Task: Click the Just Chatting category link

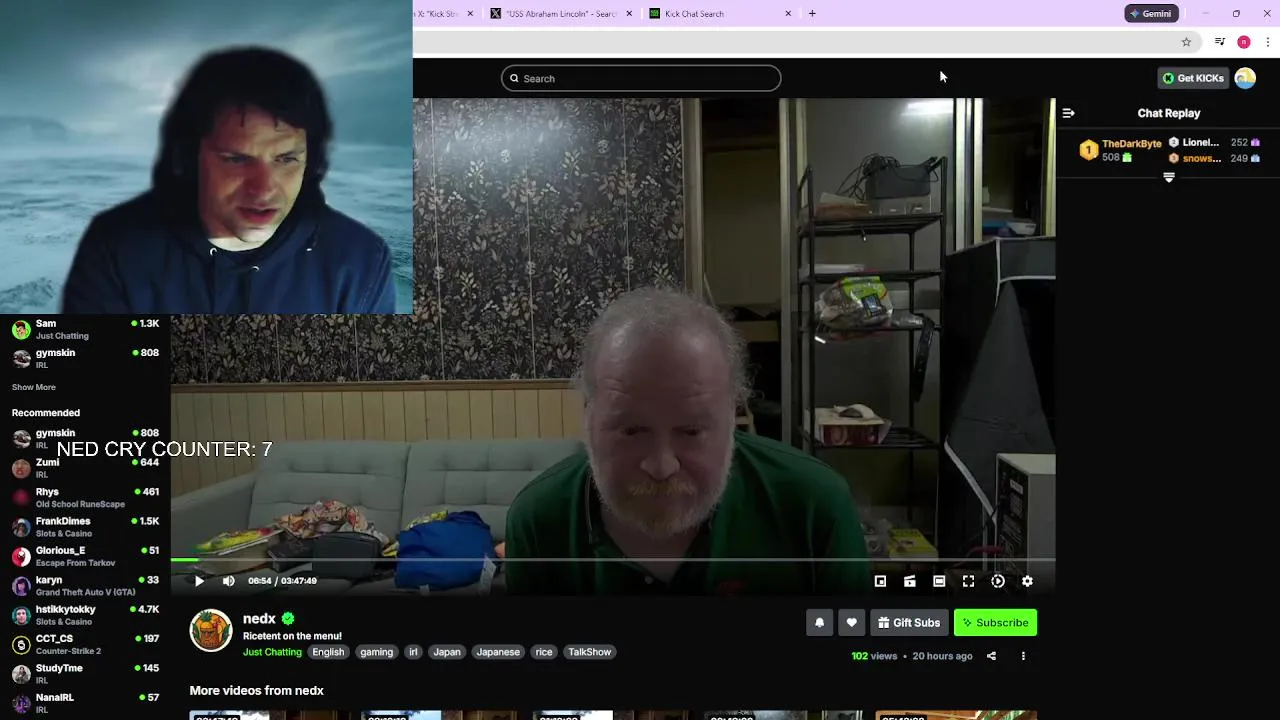Action: tap(272, 652)
